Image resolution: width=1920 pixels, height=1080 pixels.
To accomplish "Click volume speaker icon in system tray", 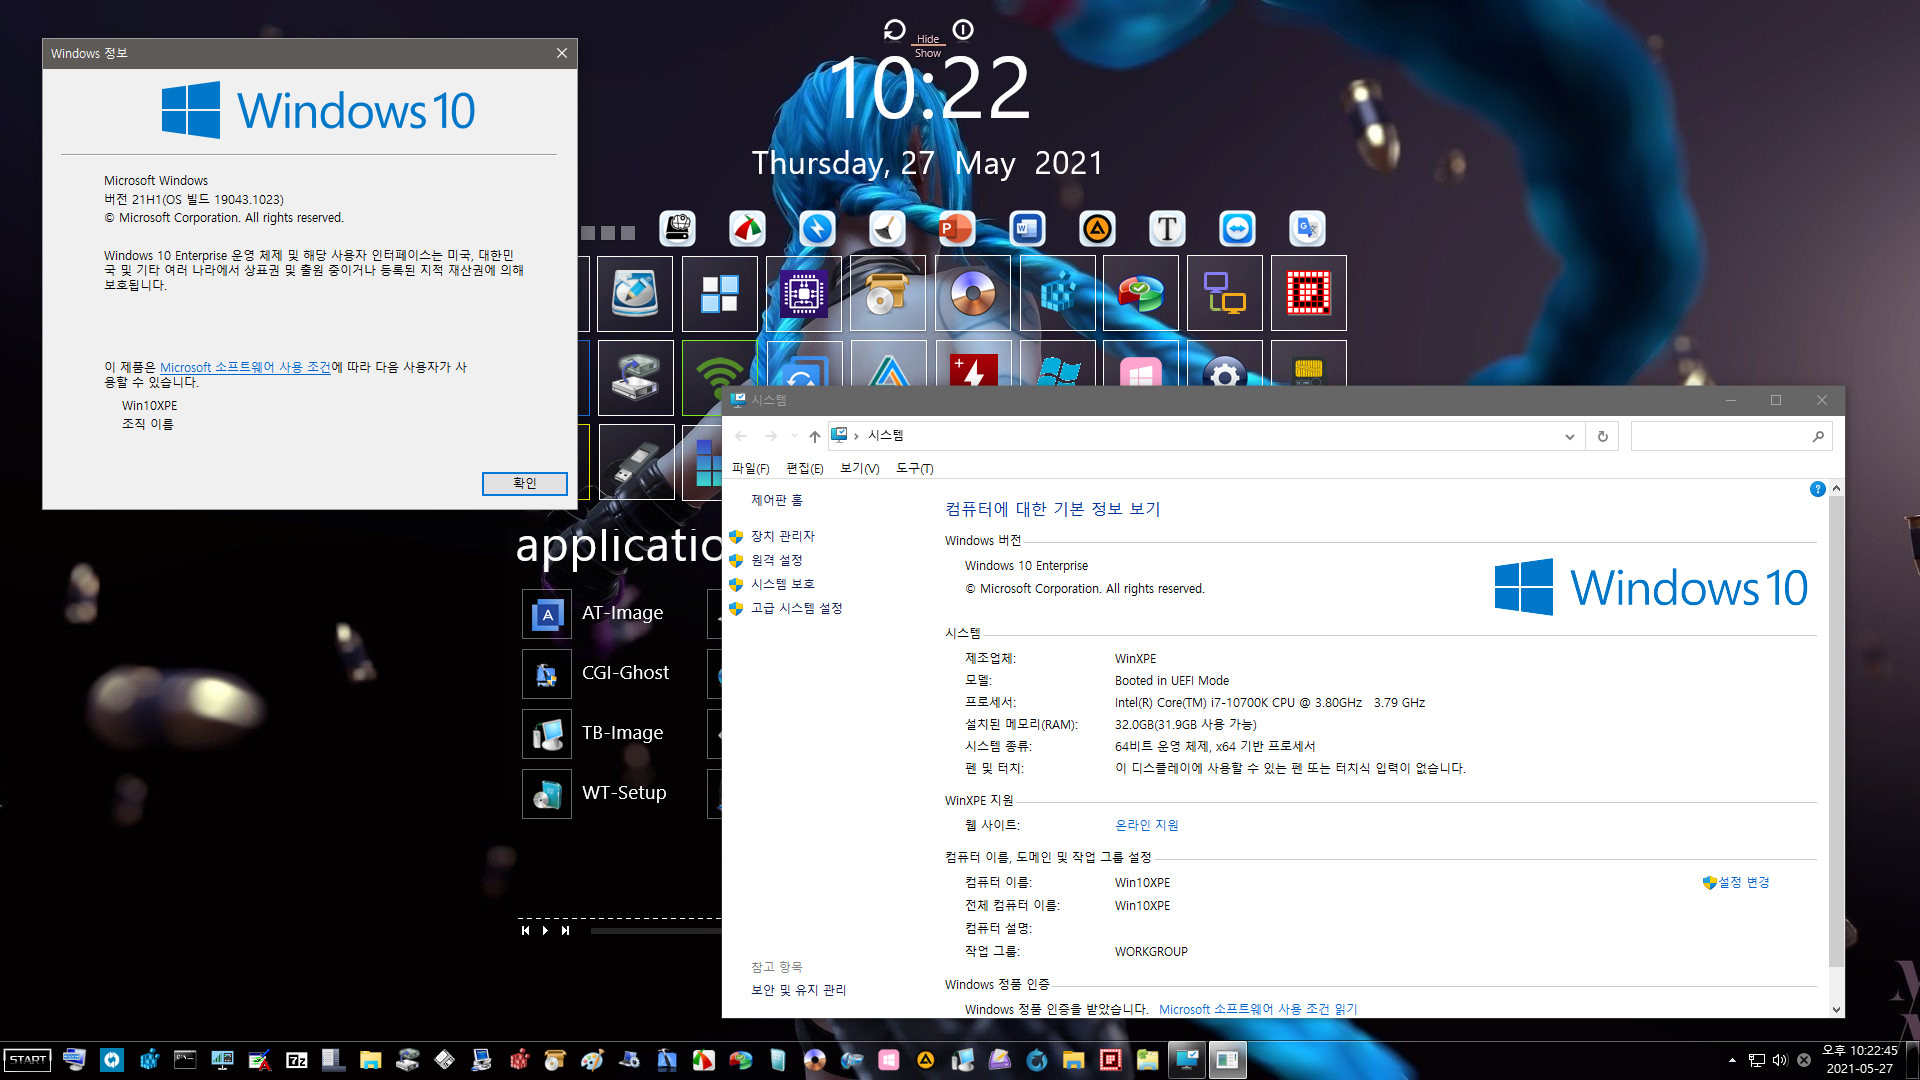I will (x=1780, y=1060).
